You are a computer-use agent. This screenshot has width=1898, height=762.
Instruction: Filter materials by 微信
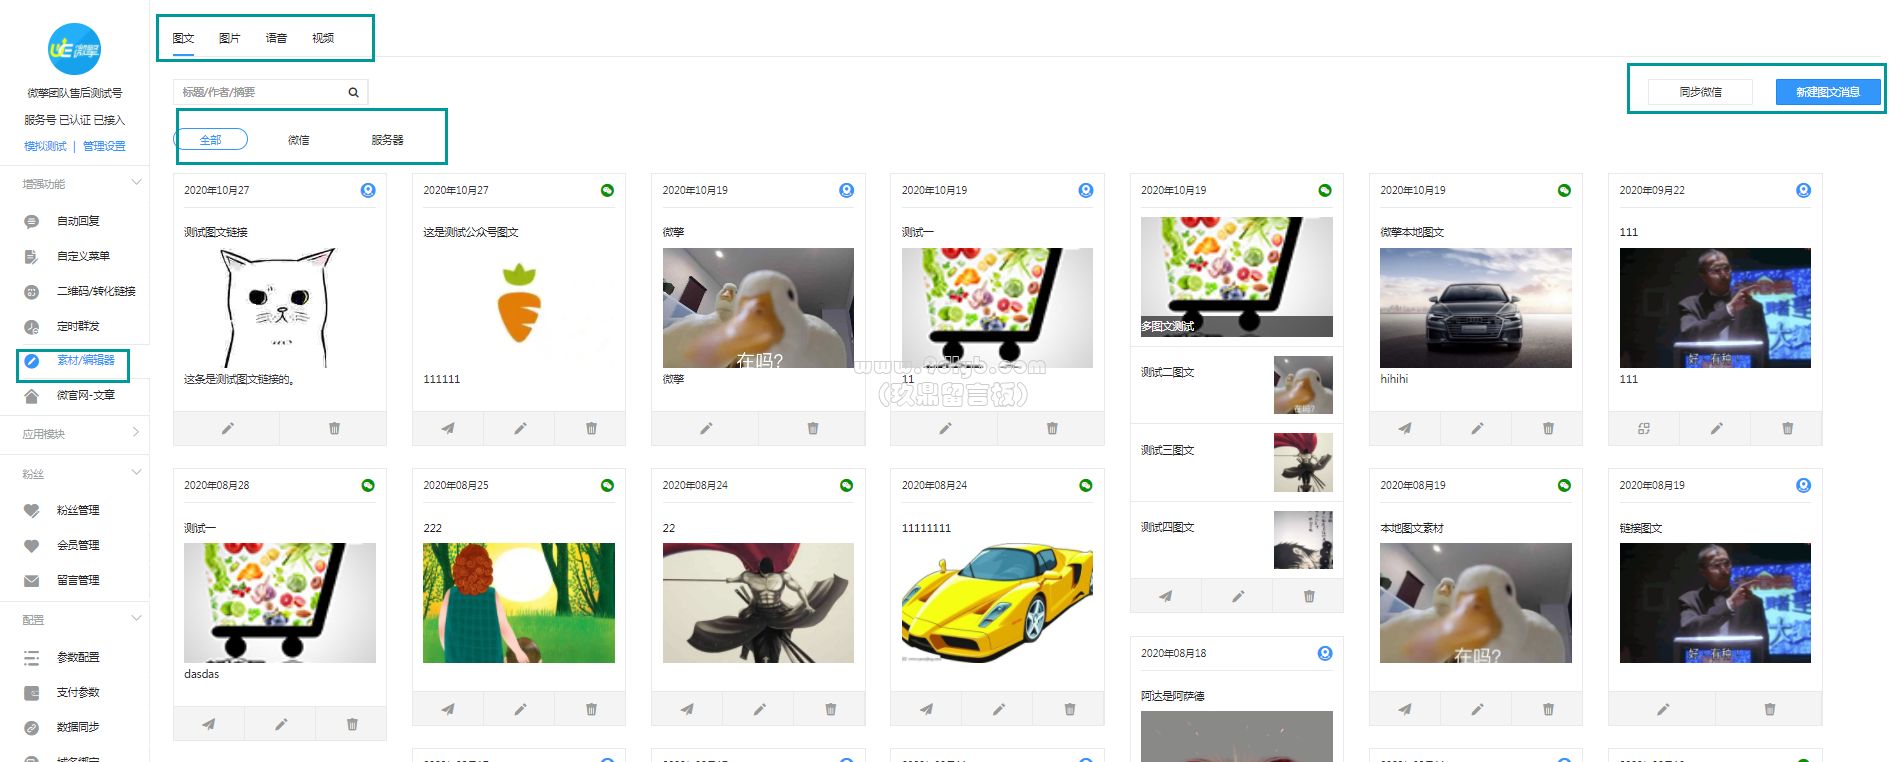click(x=298, y=140)
